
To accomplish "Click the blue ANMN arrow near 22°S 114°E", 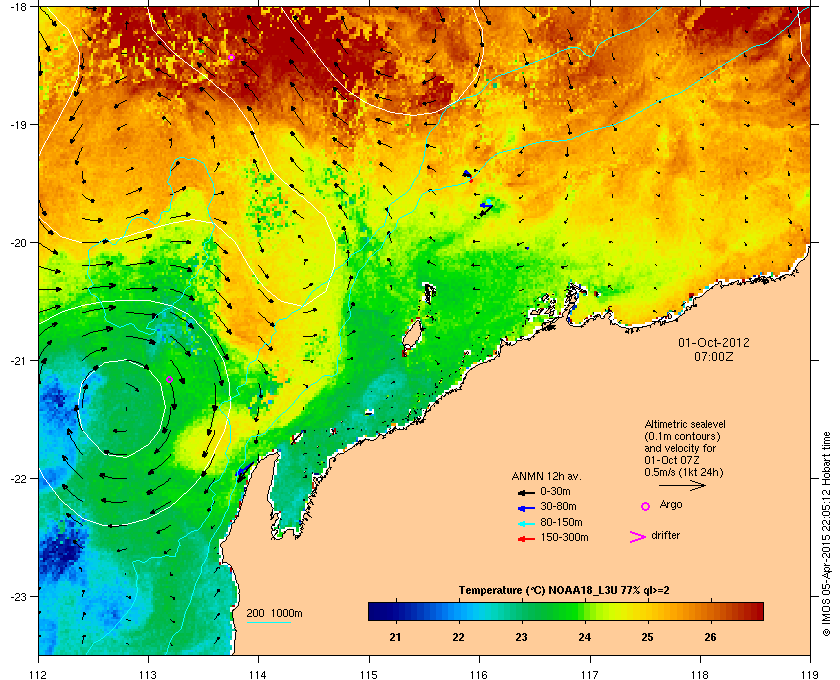I will pos(243,470).
